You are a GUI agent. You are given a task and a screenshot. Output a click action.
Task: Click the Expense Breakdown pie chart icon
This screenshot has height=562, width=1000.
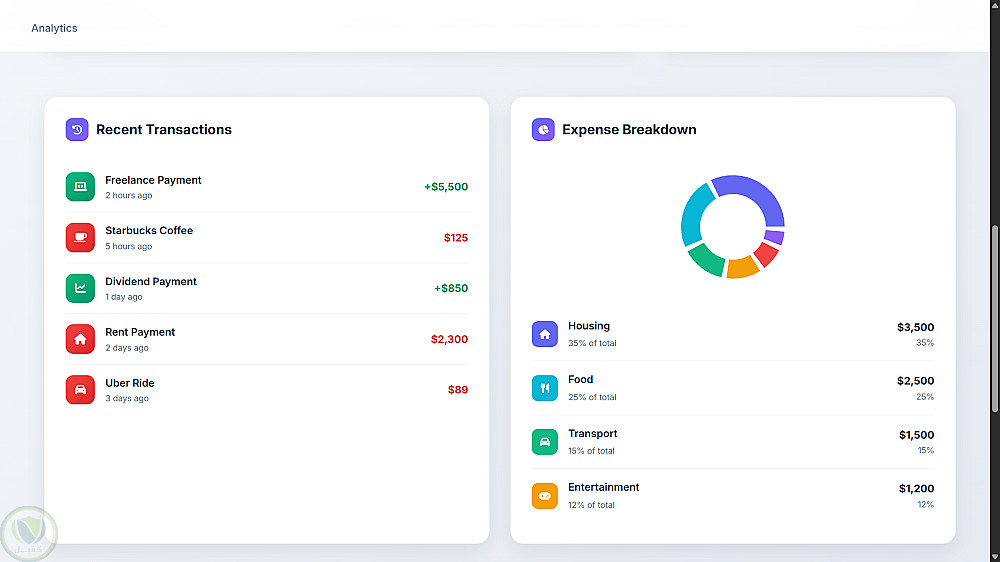(543, 129)
